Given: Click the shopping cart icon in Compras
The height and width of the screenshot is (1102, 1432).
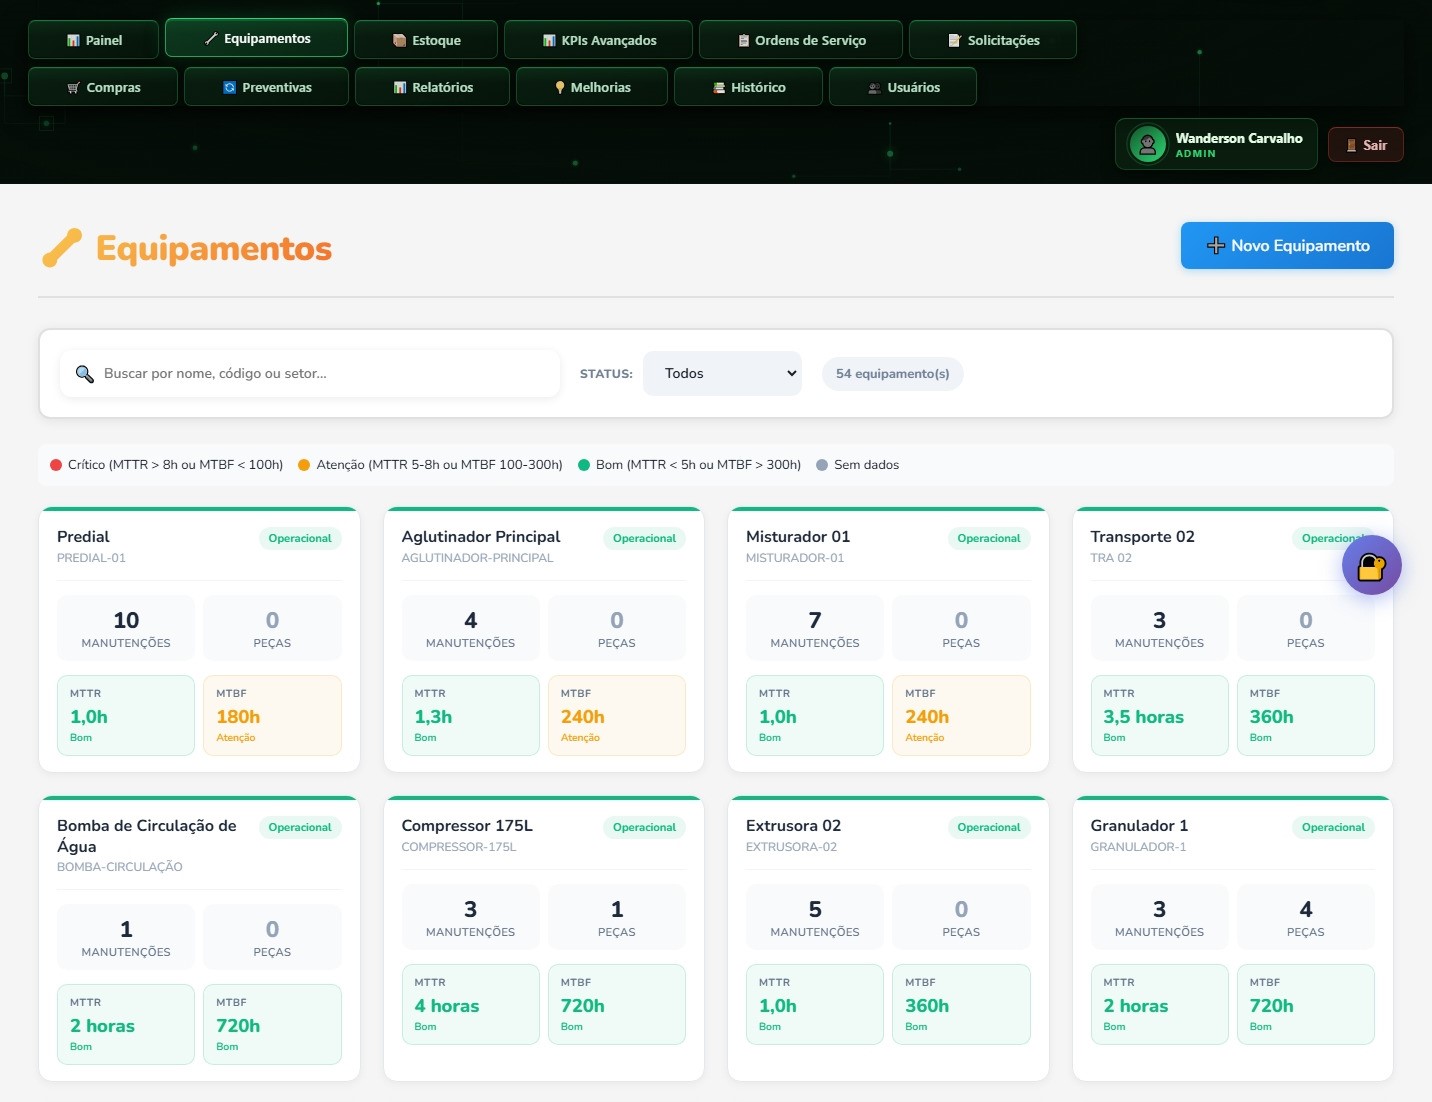Looking at the screenshot, I should pos(73,88).
